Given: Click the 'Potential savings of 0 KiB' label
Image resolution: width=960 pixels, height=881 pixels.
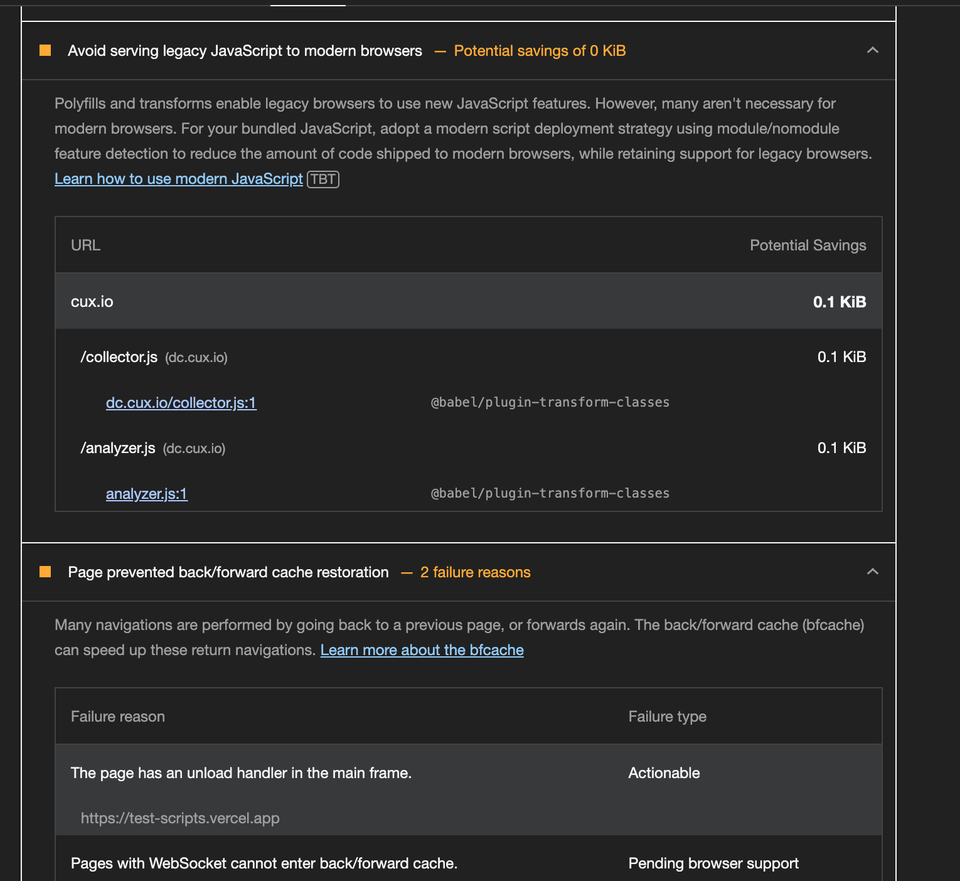Looking at the screenshot, I should [539, 50].
